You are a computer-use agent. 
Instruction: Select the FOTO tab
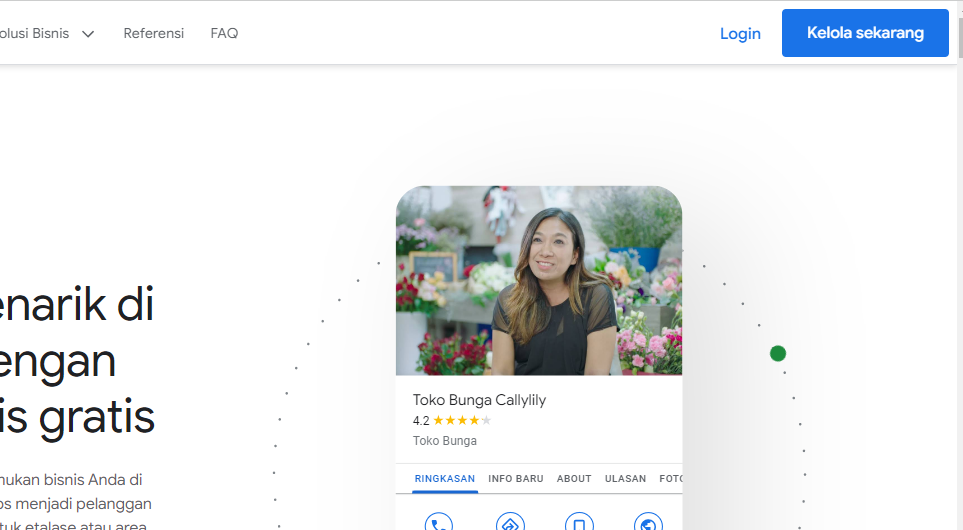tap(671, 478)
